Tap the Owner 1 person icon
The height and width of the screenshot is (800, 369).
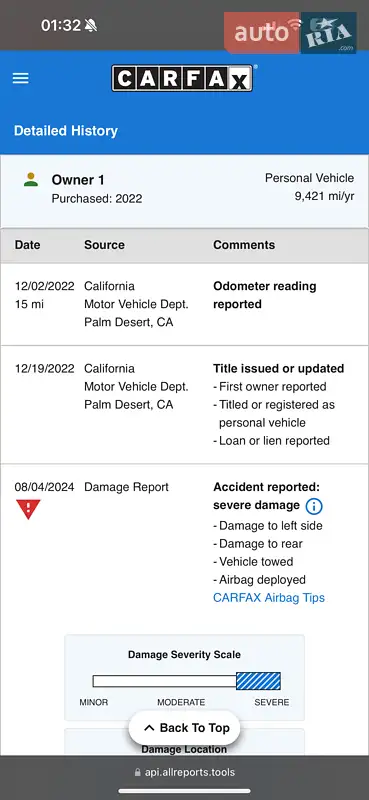pyautogui.click(x=31, y=180)
